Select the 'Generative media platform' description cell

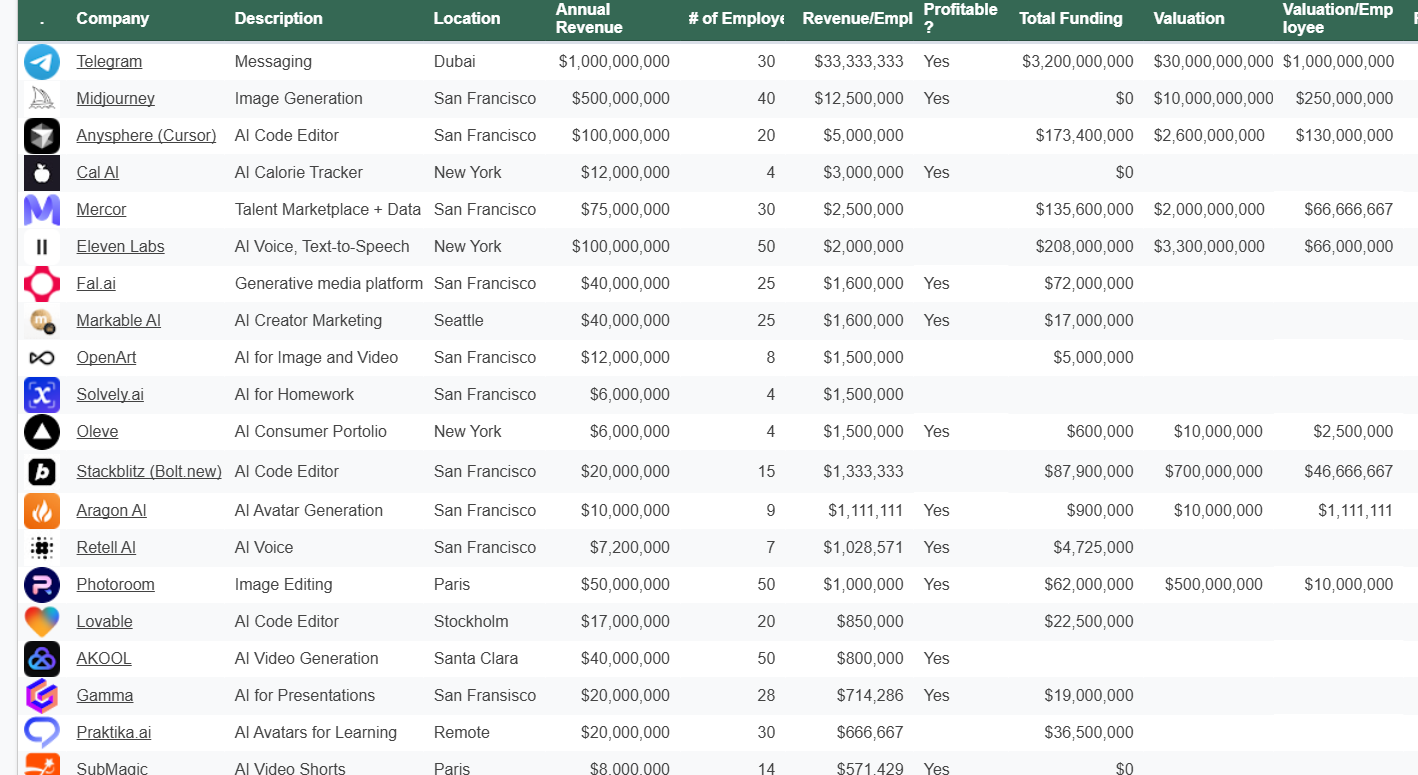329,284
